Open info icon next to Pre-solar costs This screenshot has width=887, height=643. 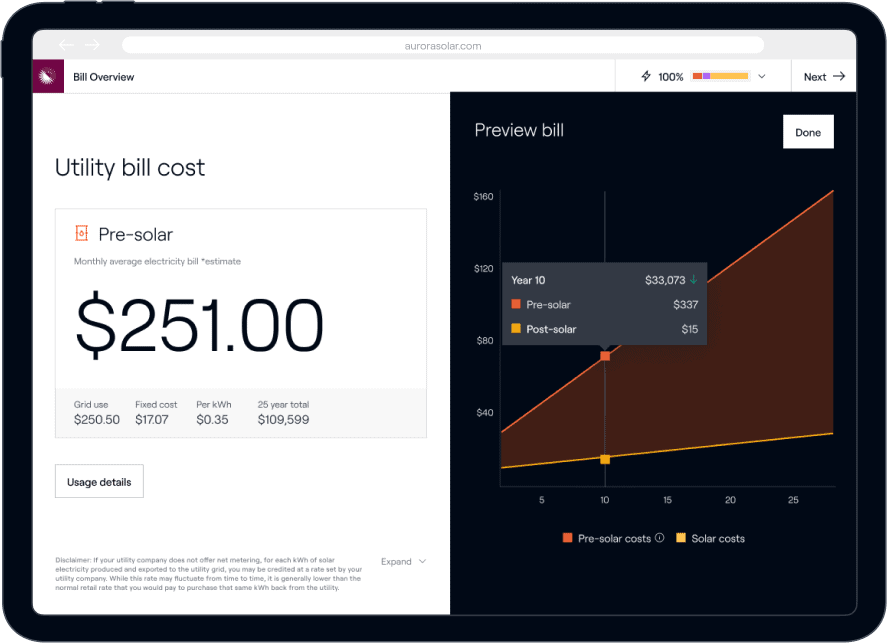click(x=660, y=538)
